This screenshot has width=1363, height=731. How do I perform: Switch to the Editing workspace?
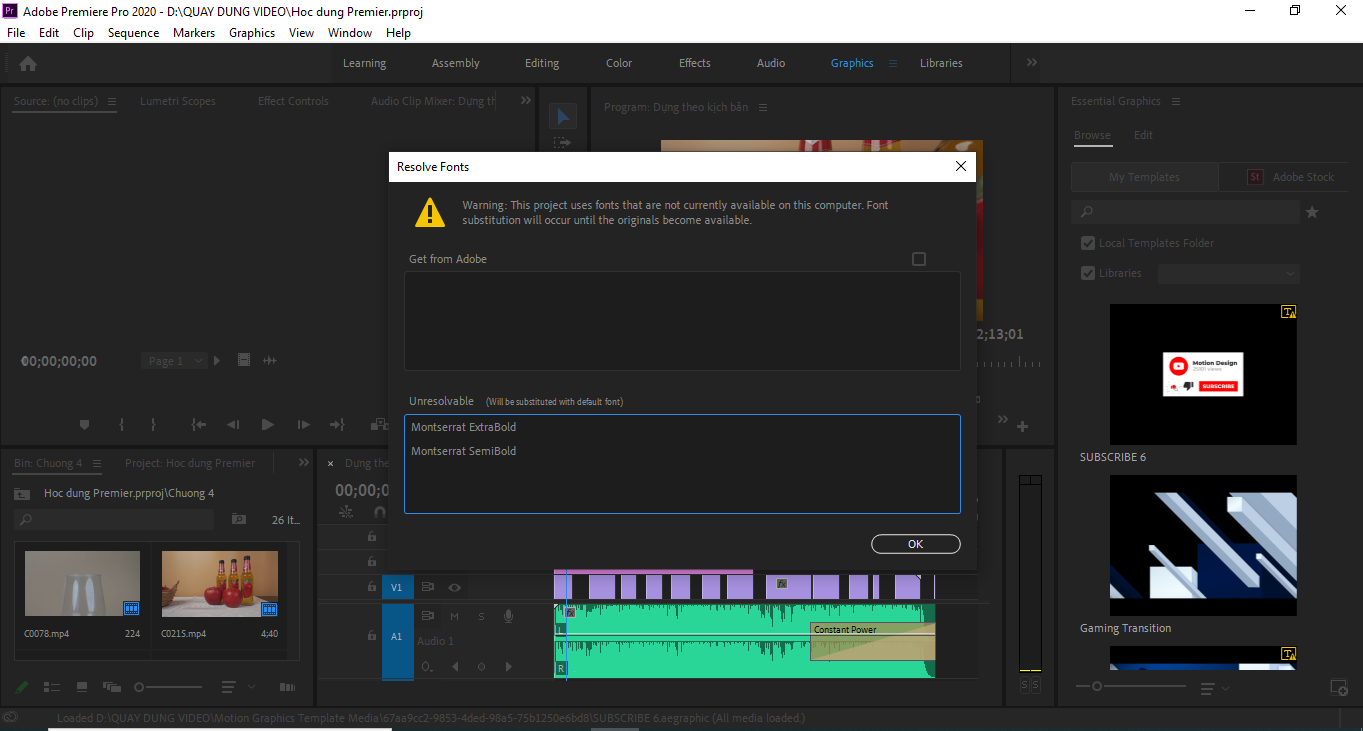click(x=542, y=63)
